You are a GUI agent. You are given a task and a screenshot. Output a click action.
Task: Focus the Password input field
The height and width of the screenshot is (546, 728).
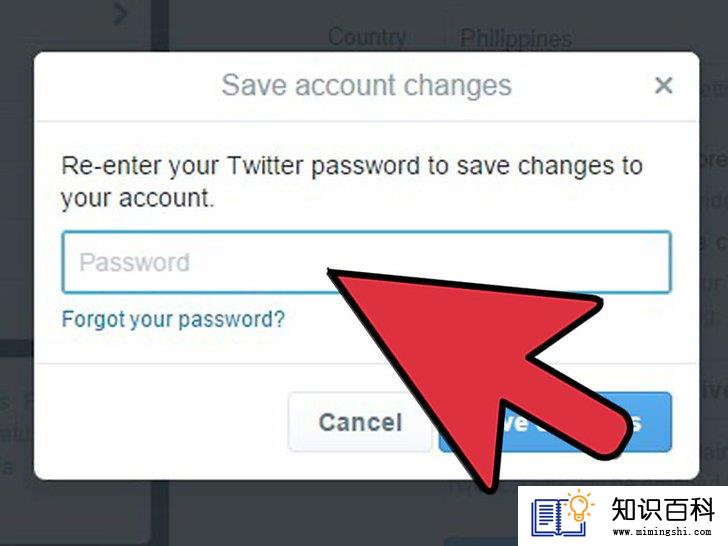(366, 262)
